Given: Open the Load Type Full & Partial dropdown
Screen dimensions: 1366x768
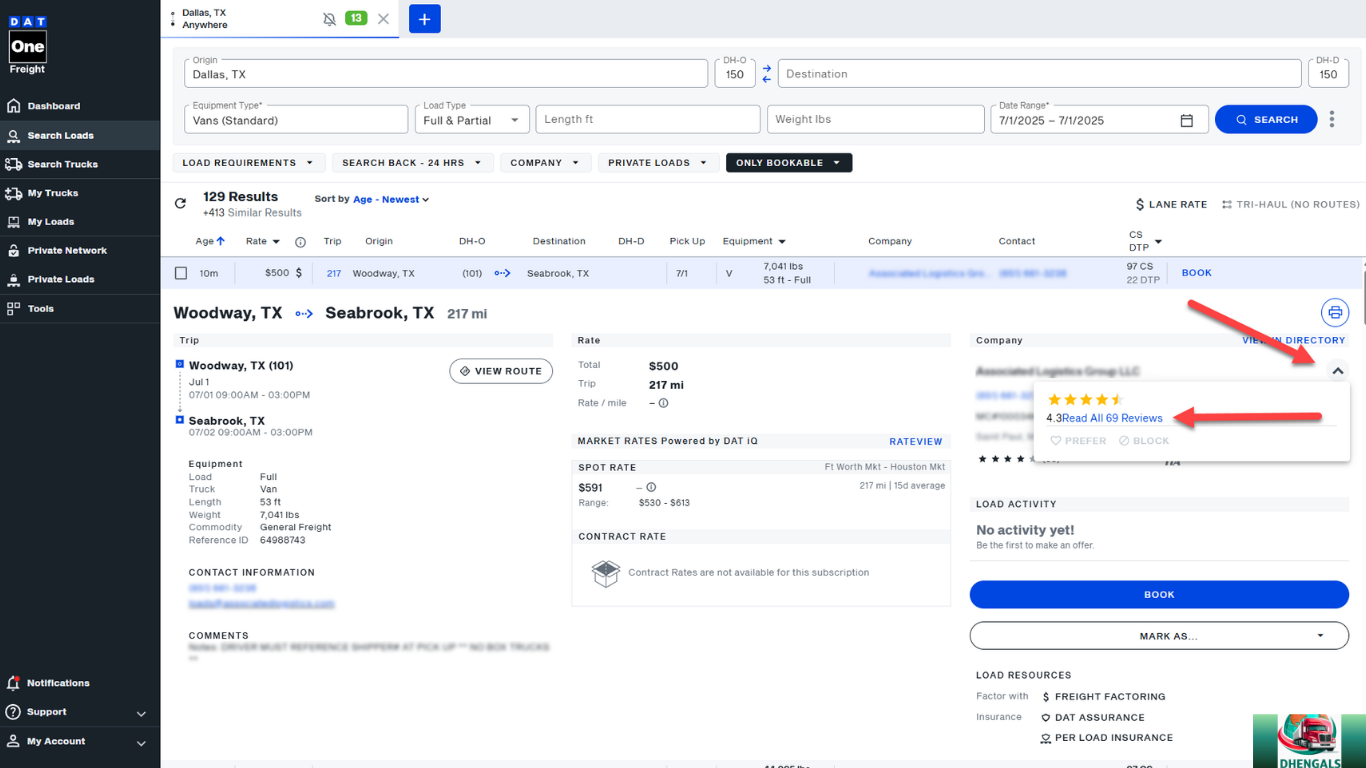Looking at the screenshot, I should [472, 120].
